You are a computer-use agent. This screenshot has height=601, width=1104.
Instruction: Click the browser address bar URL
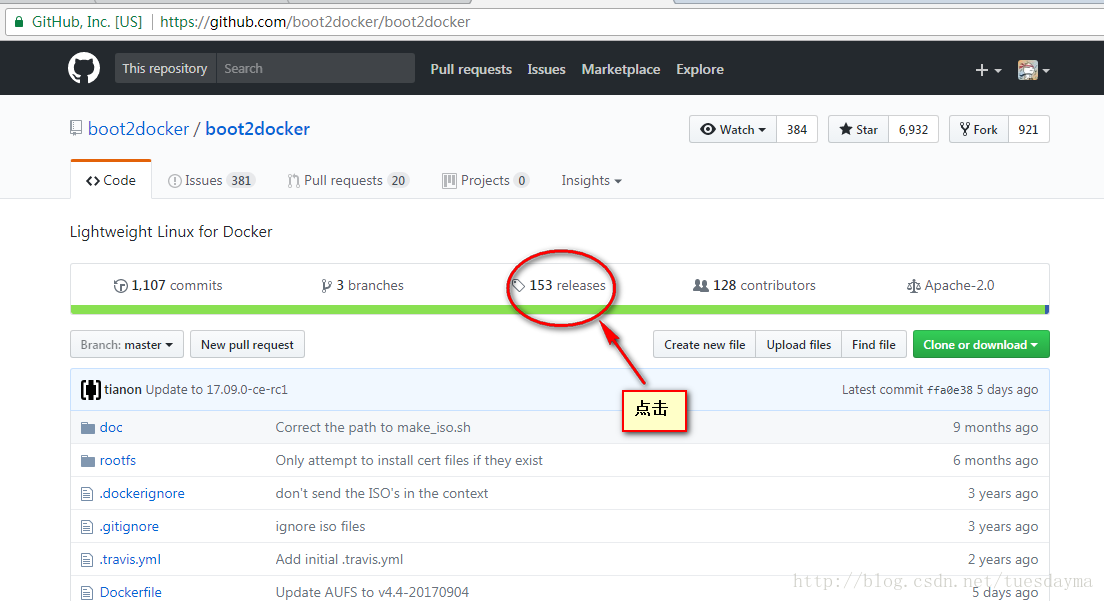pyautogui.click(x=315, y=22)
